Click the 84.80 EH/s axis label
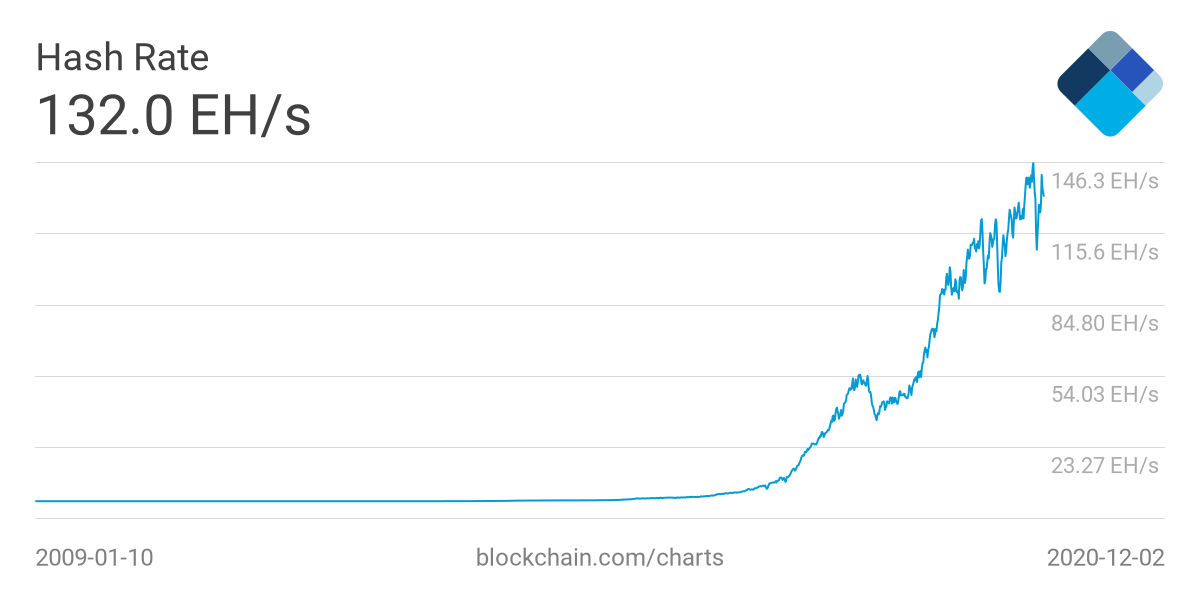Image resolution: width=1200 pixels, height=600 pixels. 1104,323
